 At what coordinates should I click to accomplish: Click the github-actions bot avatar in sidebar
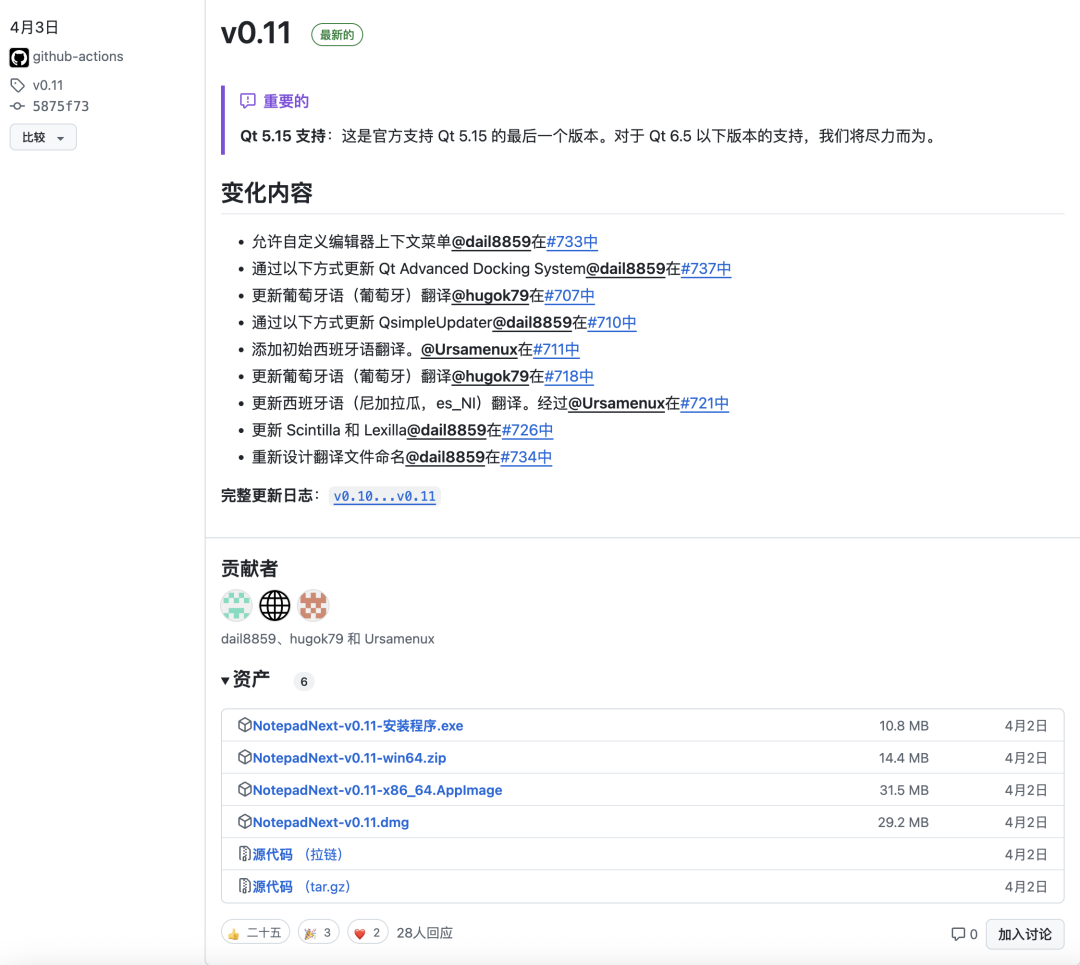18,57
